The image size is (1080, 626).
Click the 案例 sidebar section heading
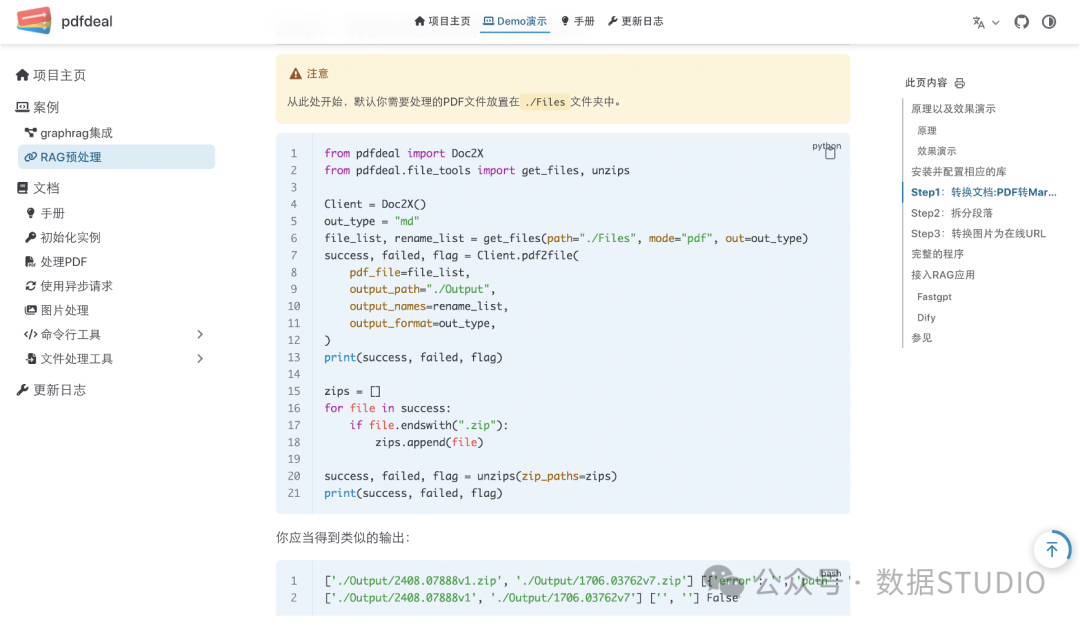tap(38, 107)
